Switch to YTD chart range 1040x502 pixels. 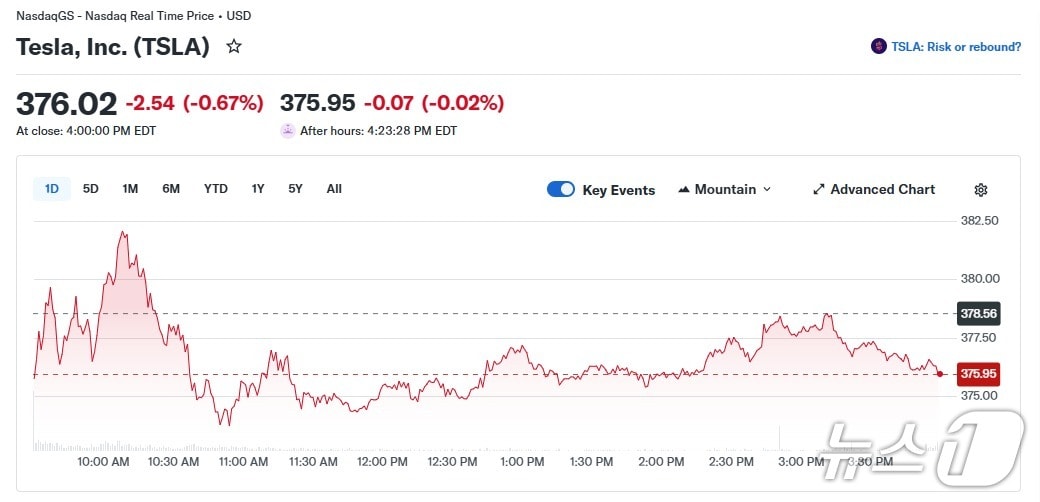click(216, 189)
